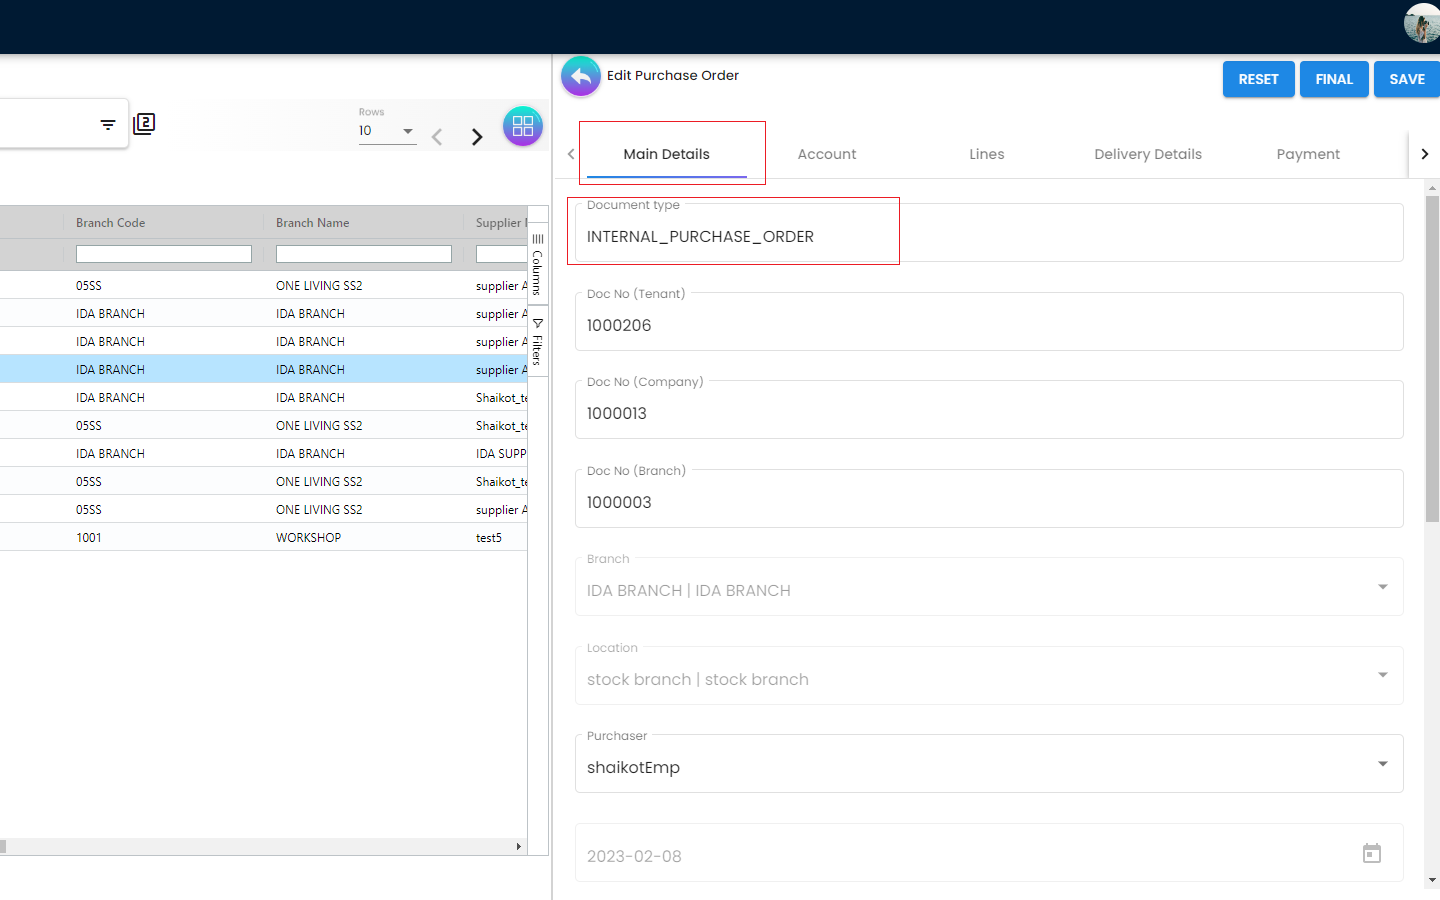Image resolution: width=1440 pixels, height=900 pixels.
Task: Open the Filters side panel
Action: (x=537, y=342)
